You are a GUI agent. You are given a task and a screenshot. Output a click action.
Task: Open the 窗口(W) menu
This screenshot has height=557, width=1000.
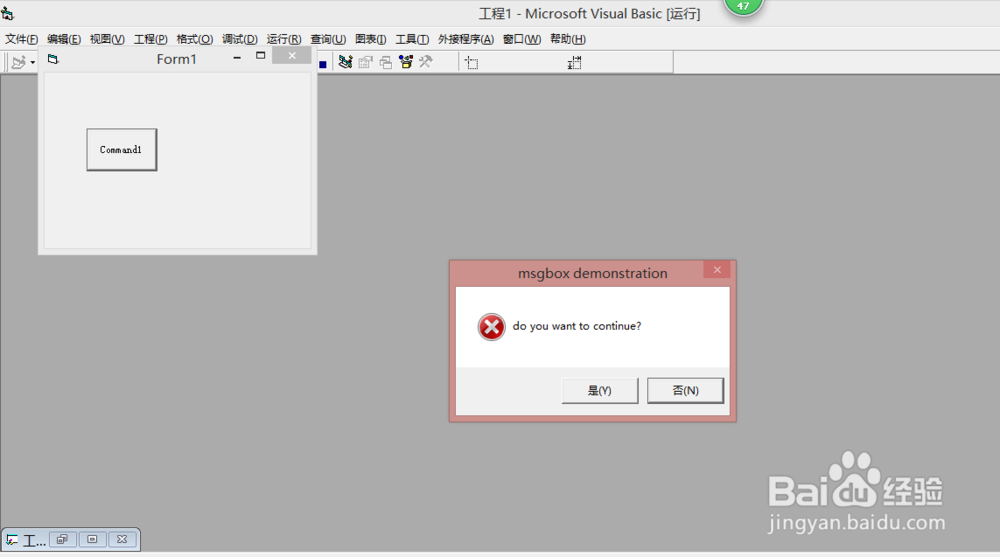click(522, 39)
